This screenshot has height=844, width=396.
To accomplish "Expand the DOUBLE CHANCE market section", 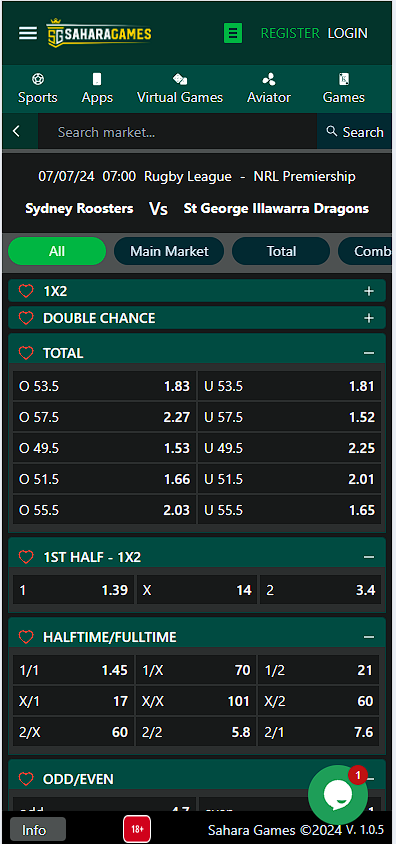I will 369,318.
